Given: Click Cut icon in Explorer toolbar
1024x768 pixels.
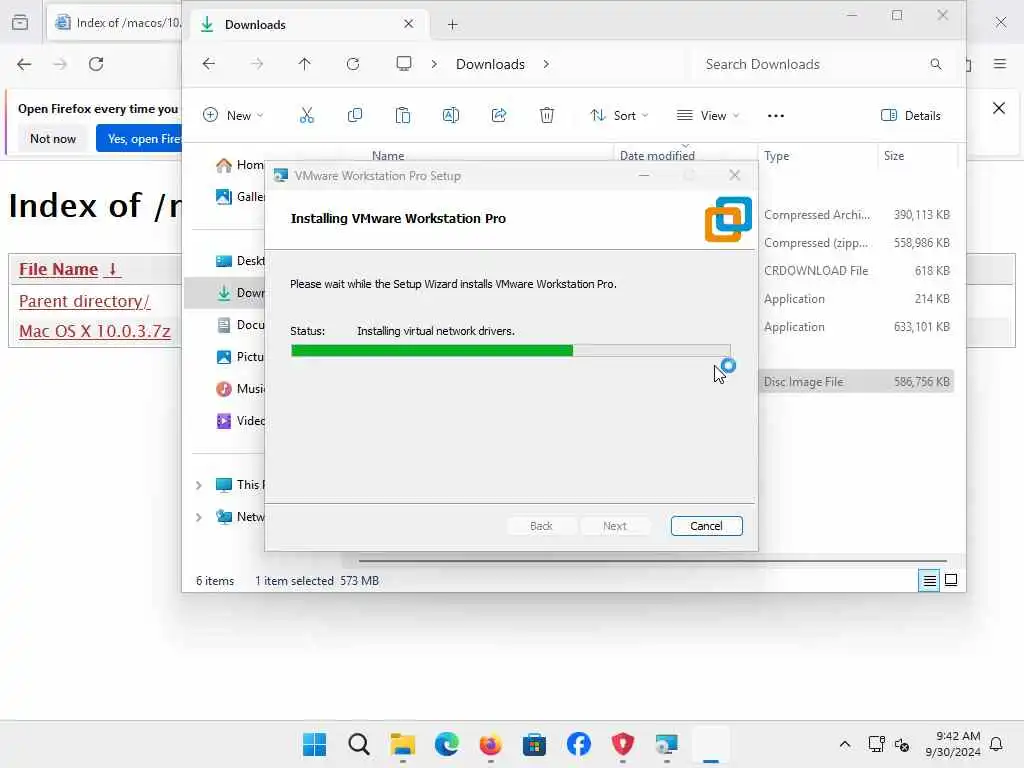Looking at the screenshot, I should tap(306, 116).
